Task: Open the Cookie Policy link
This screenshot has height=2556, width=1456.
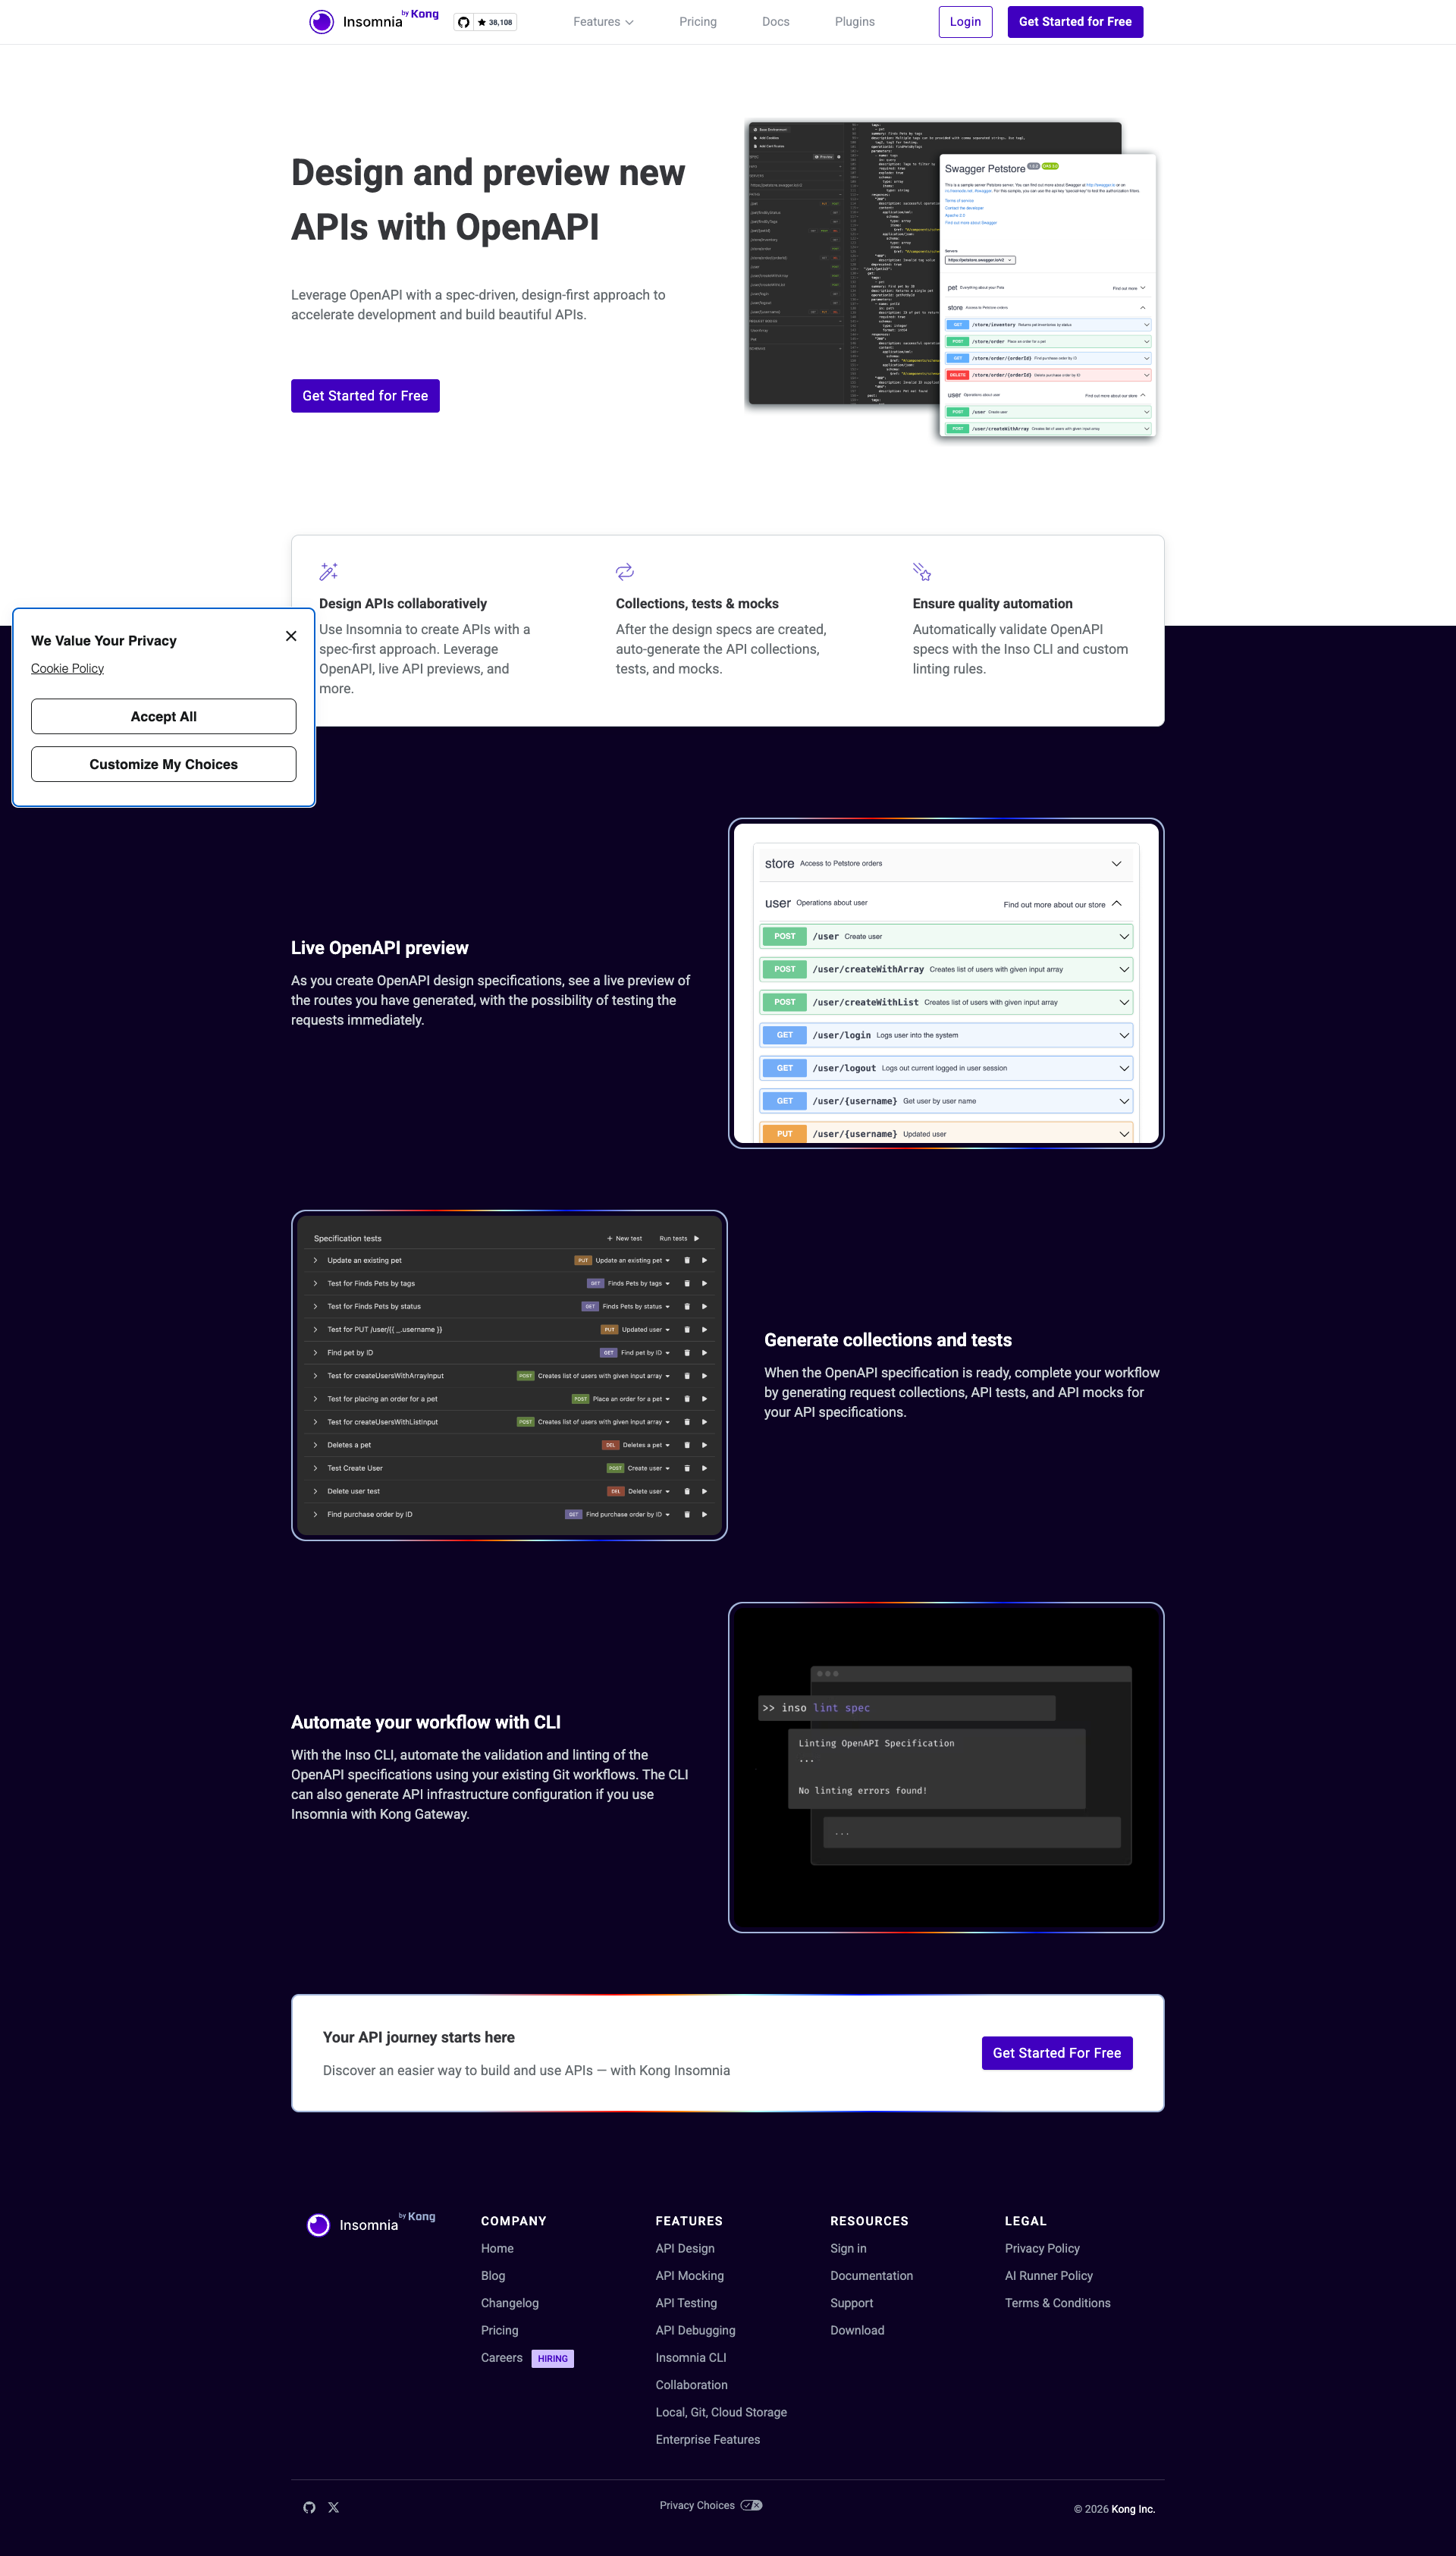Action: point(67,668)
